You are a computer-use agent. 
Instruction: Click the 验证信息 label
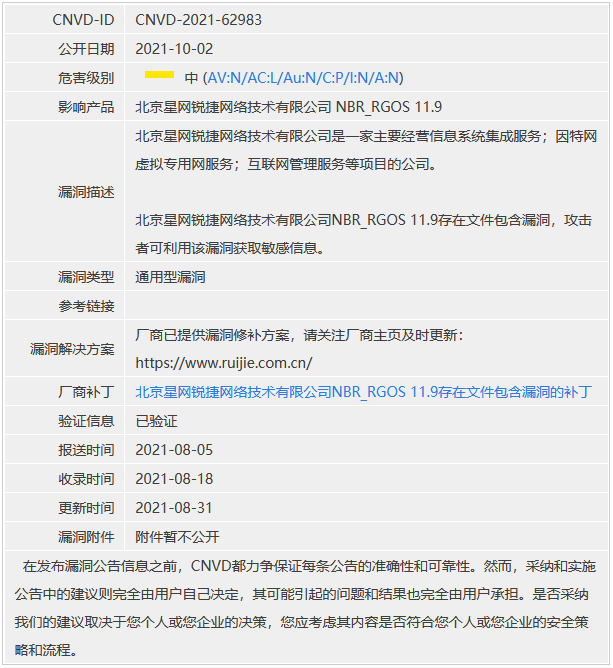pyautogui.click(x=86, y=421)
